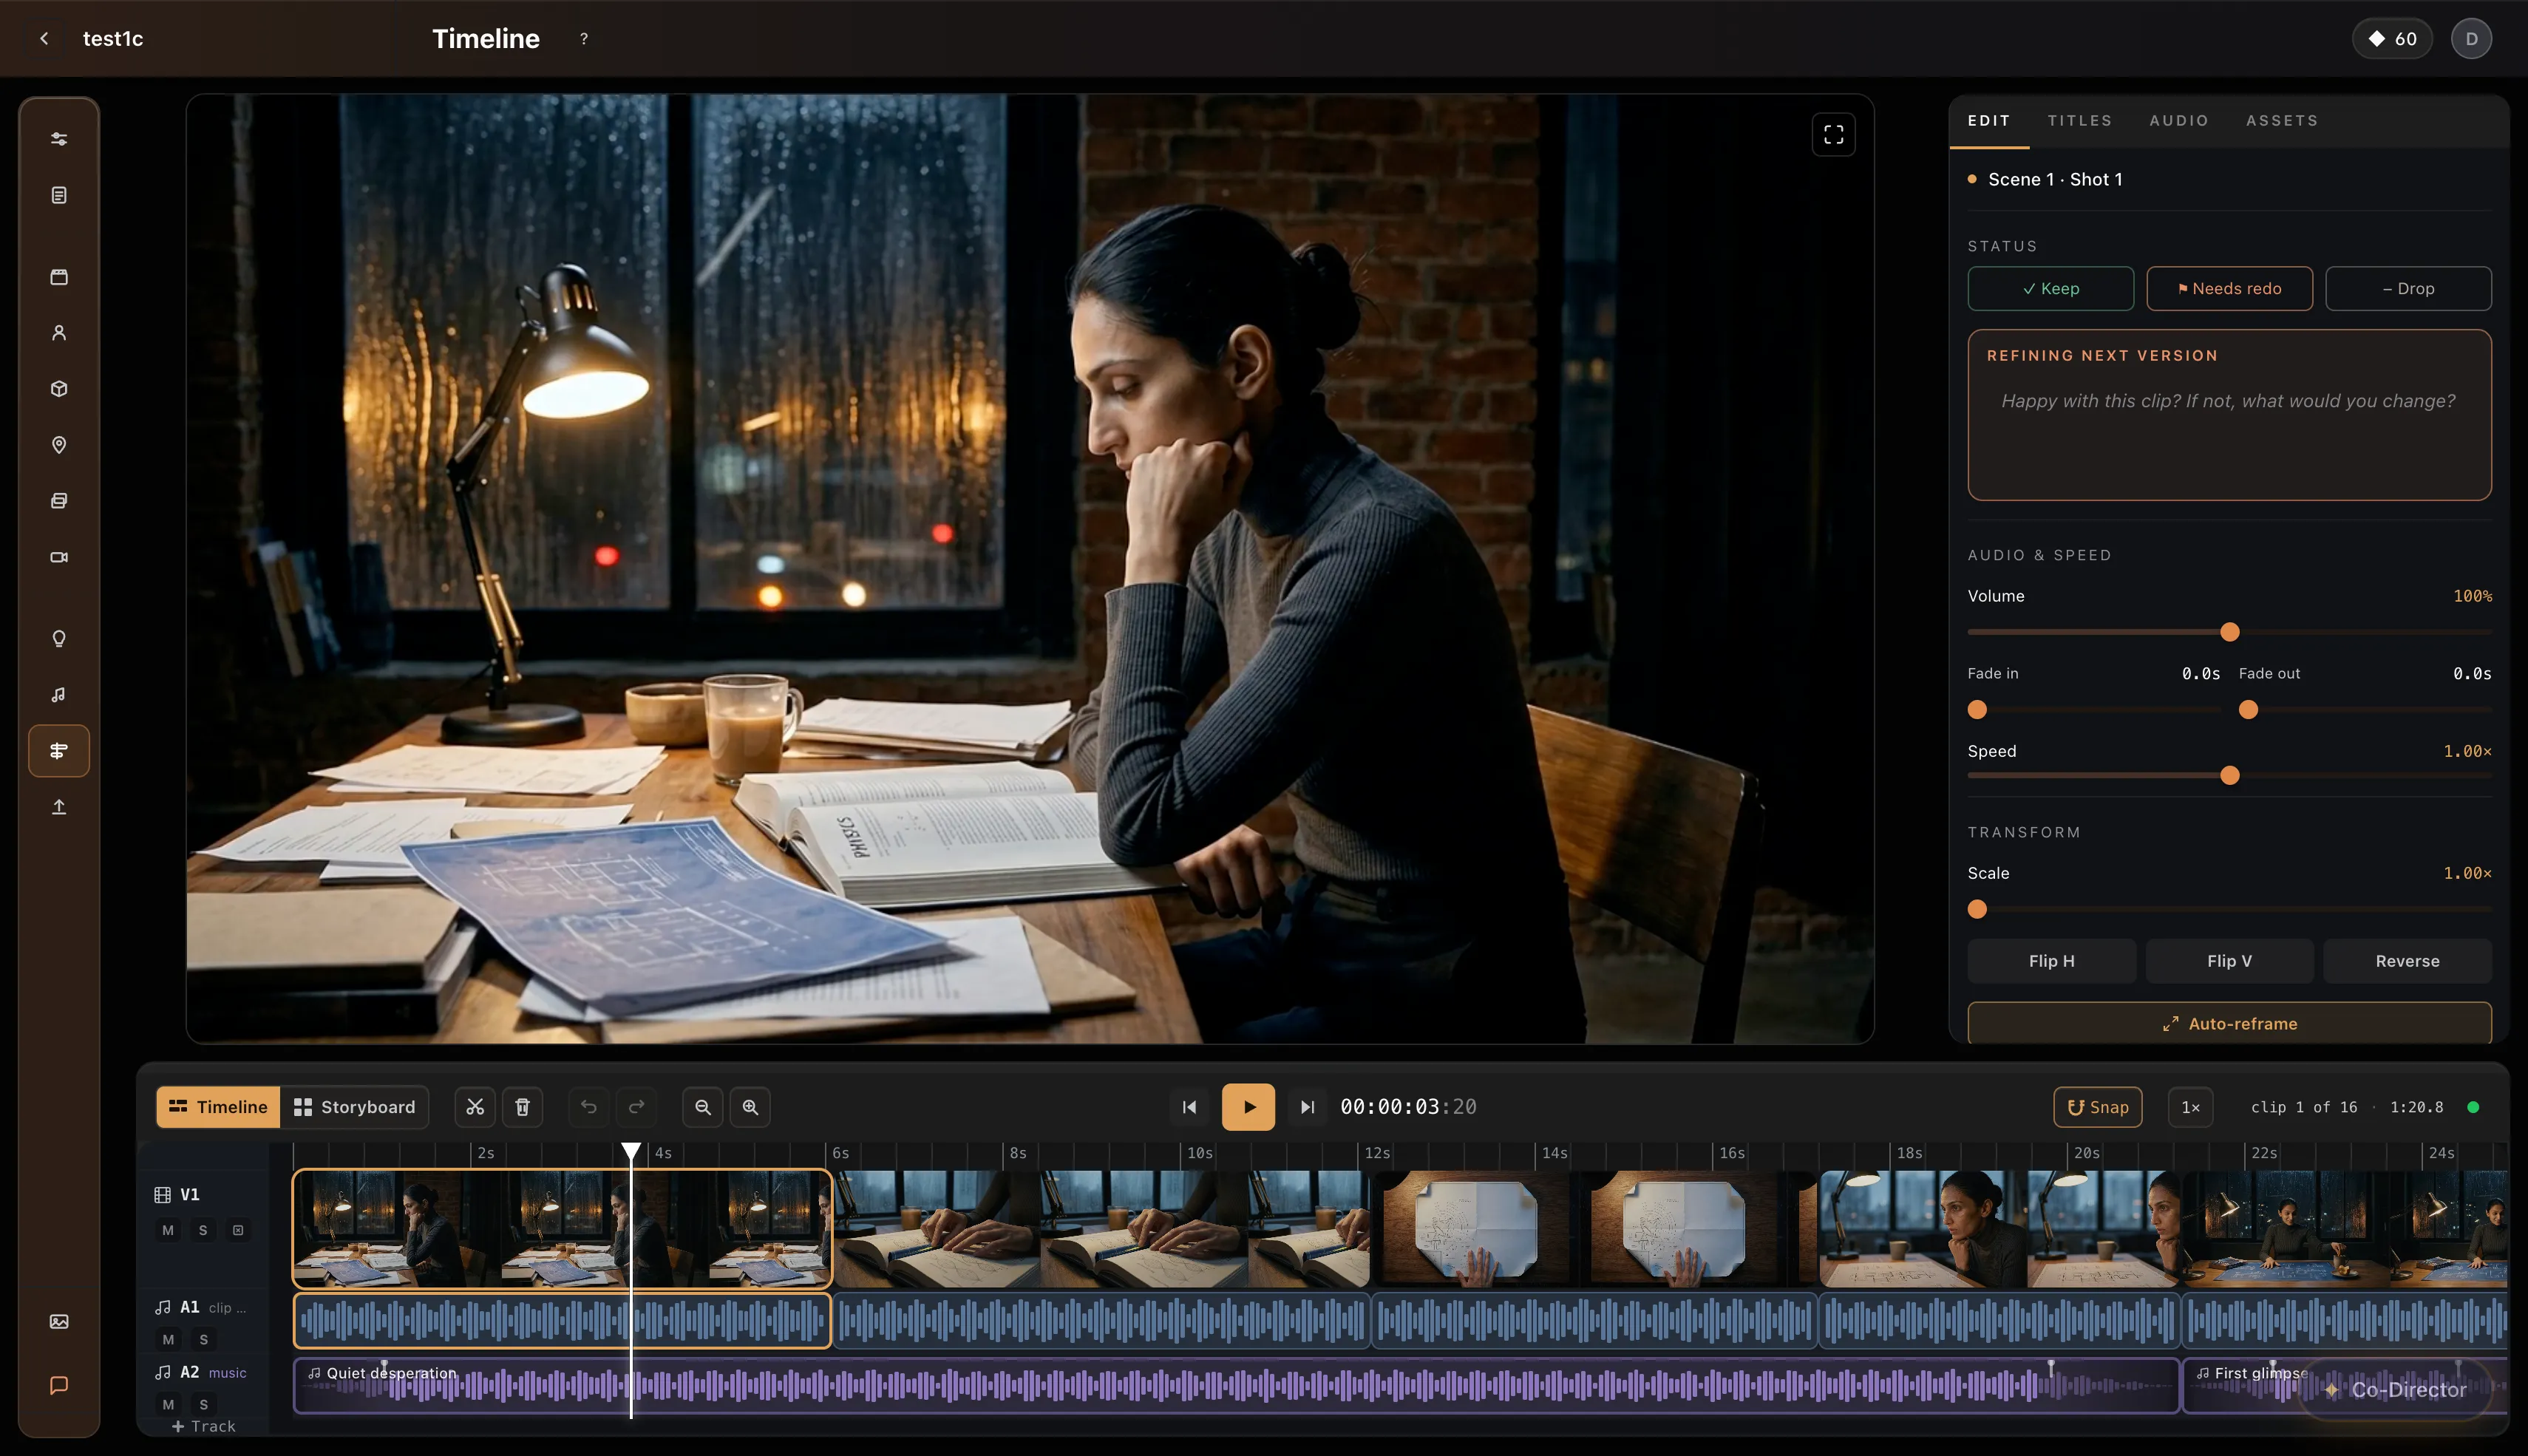Screen dimensions: 2528x1456
Task: Solo the A1 clip audio track
Action: click(203, 1339)
